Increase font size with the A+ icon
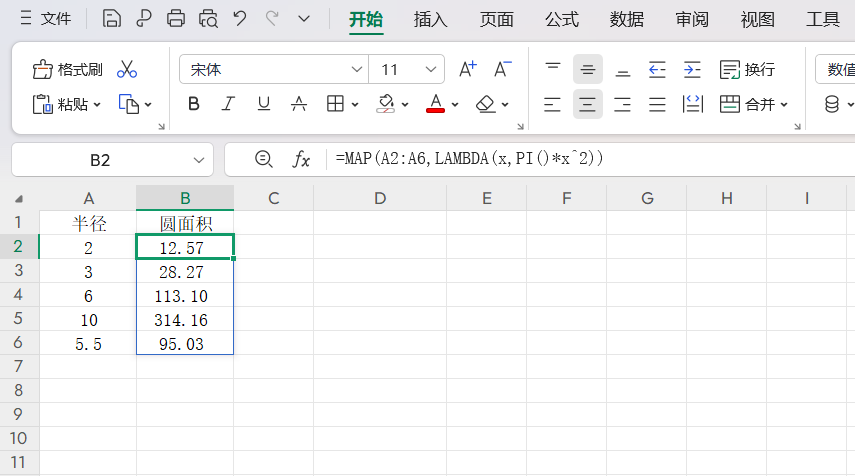The image size is (855, 476). click(x=467, y=70)
